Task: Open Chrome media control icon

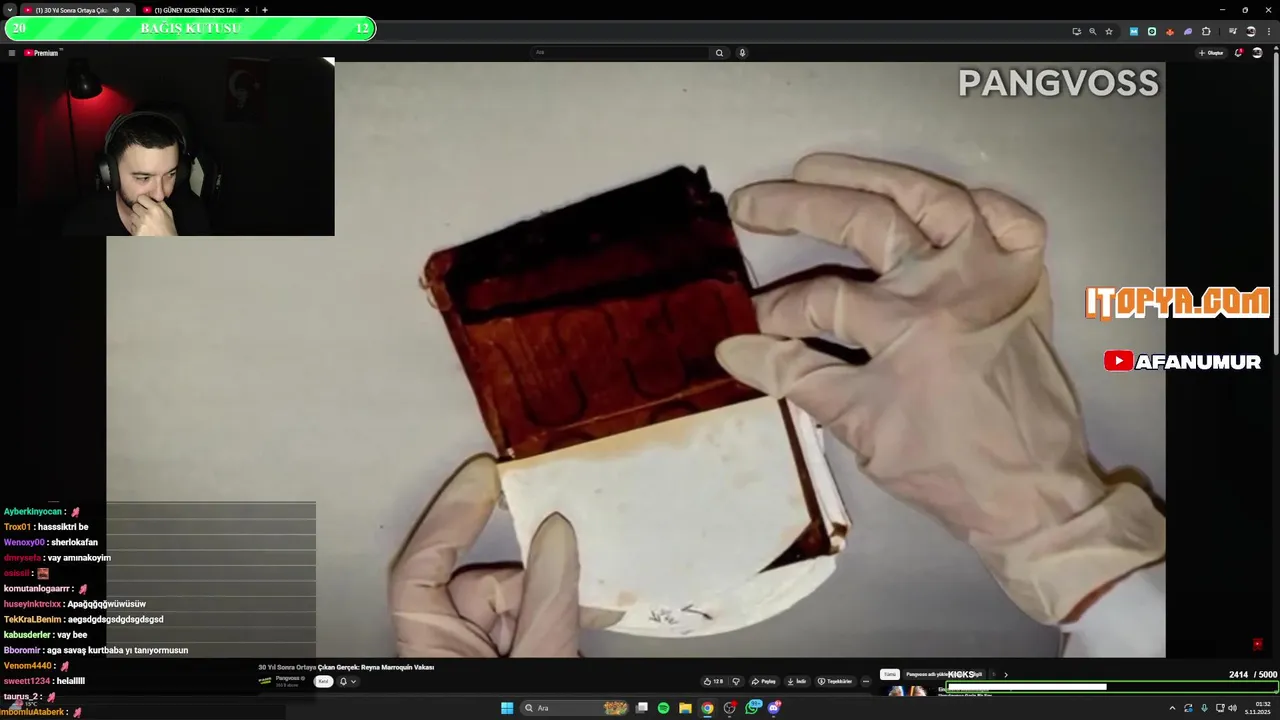Action: (x=1233, y=32)
